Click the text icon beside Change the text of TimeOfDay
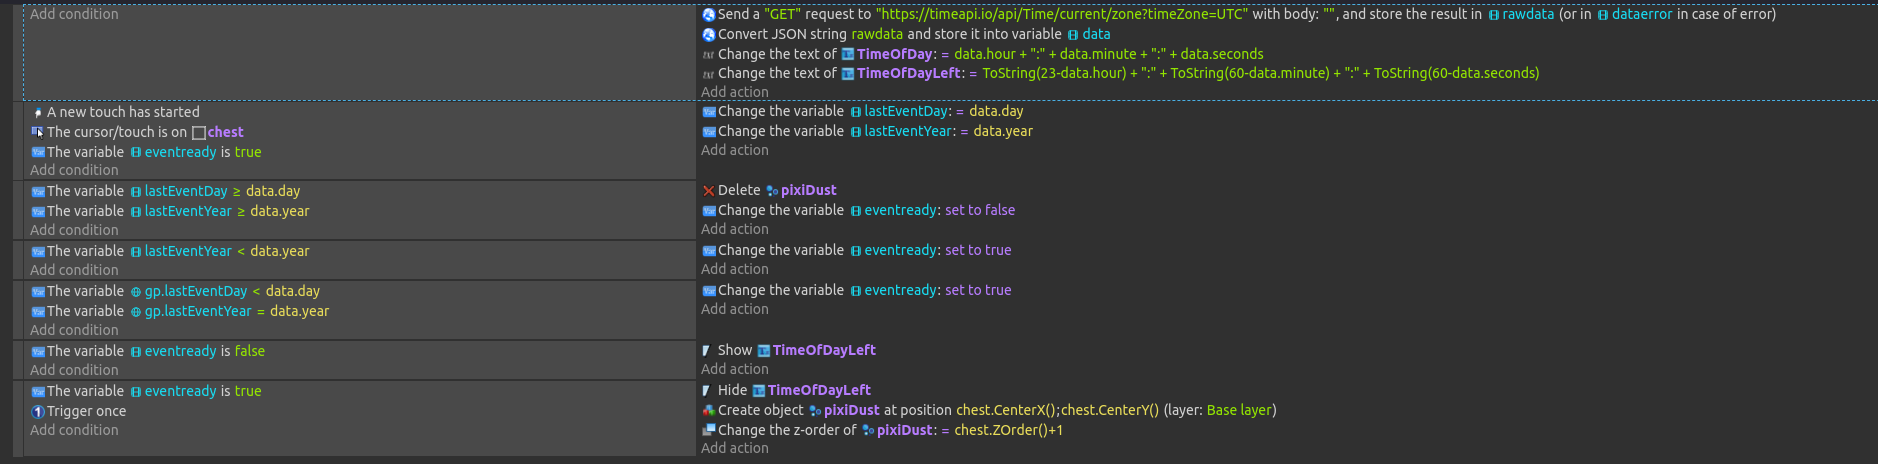 708,54
